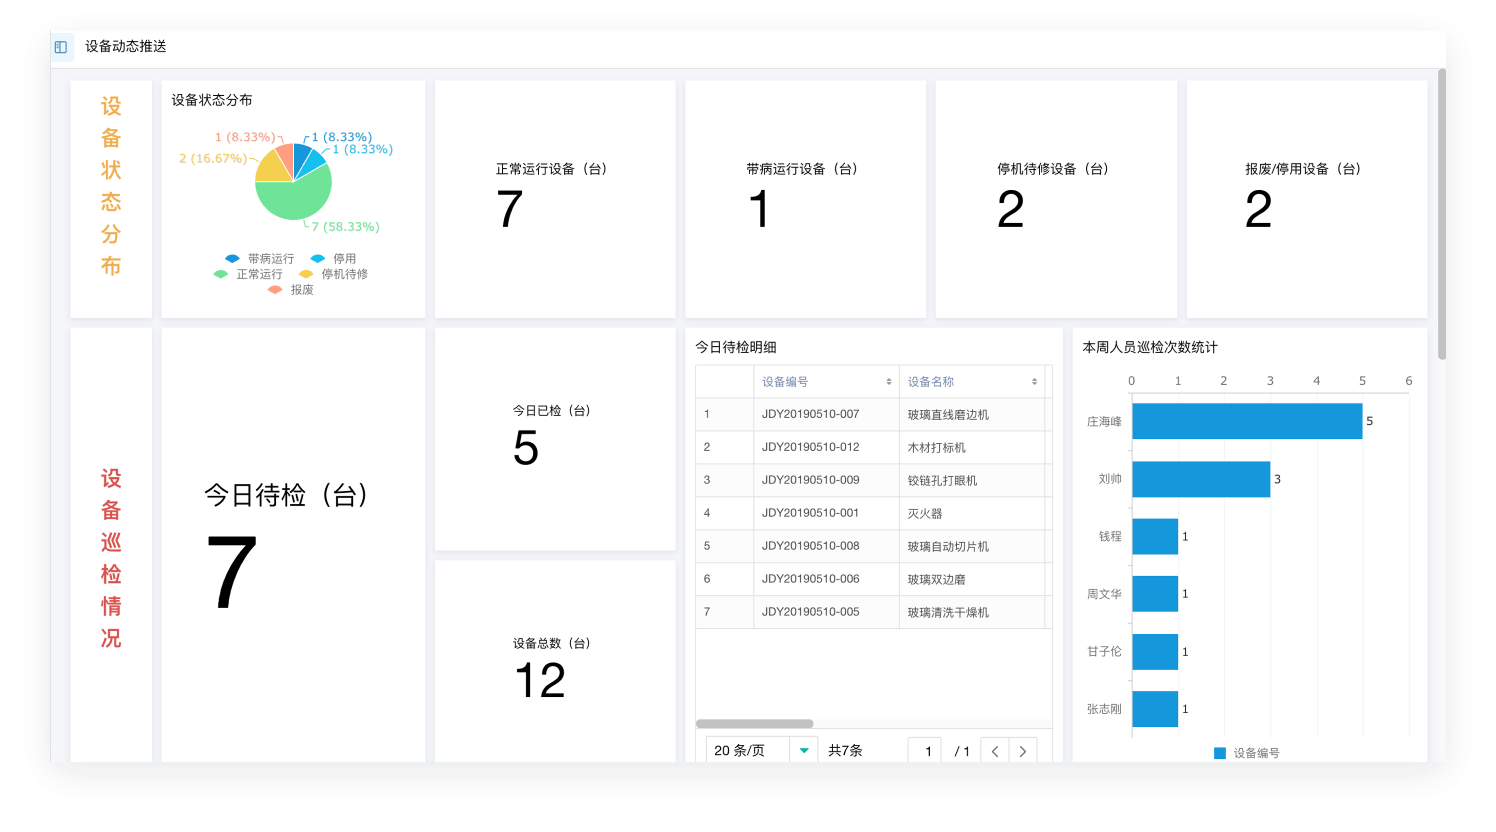Click the 停机待修设备 card value 2
The image size is (1496, 832).
coord(1011,209)
